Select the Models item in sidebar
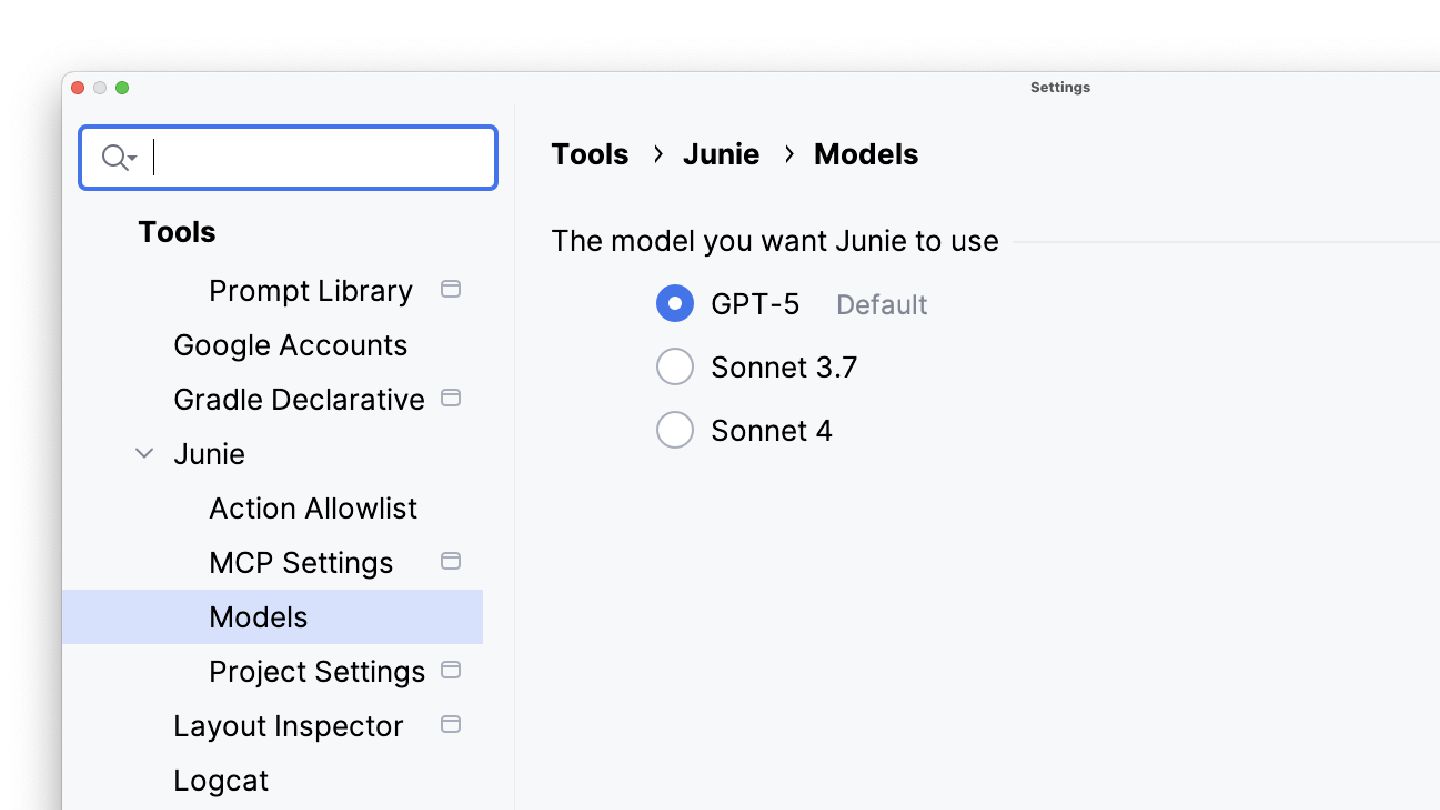 272,617
